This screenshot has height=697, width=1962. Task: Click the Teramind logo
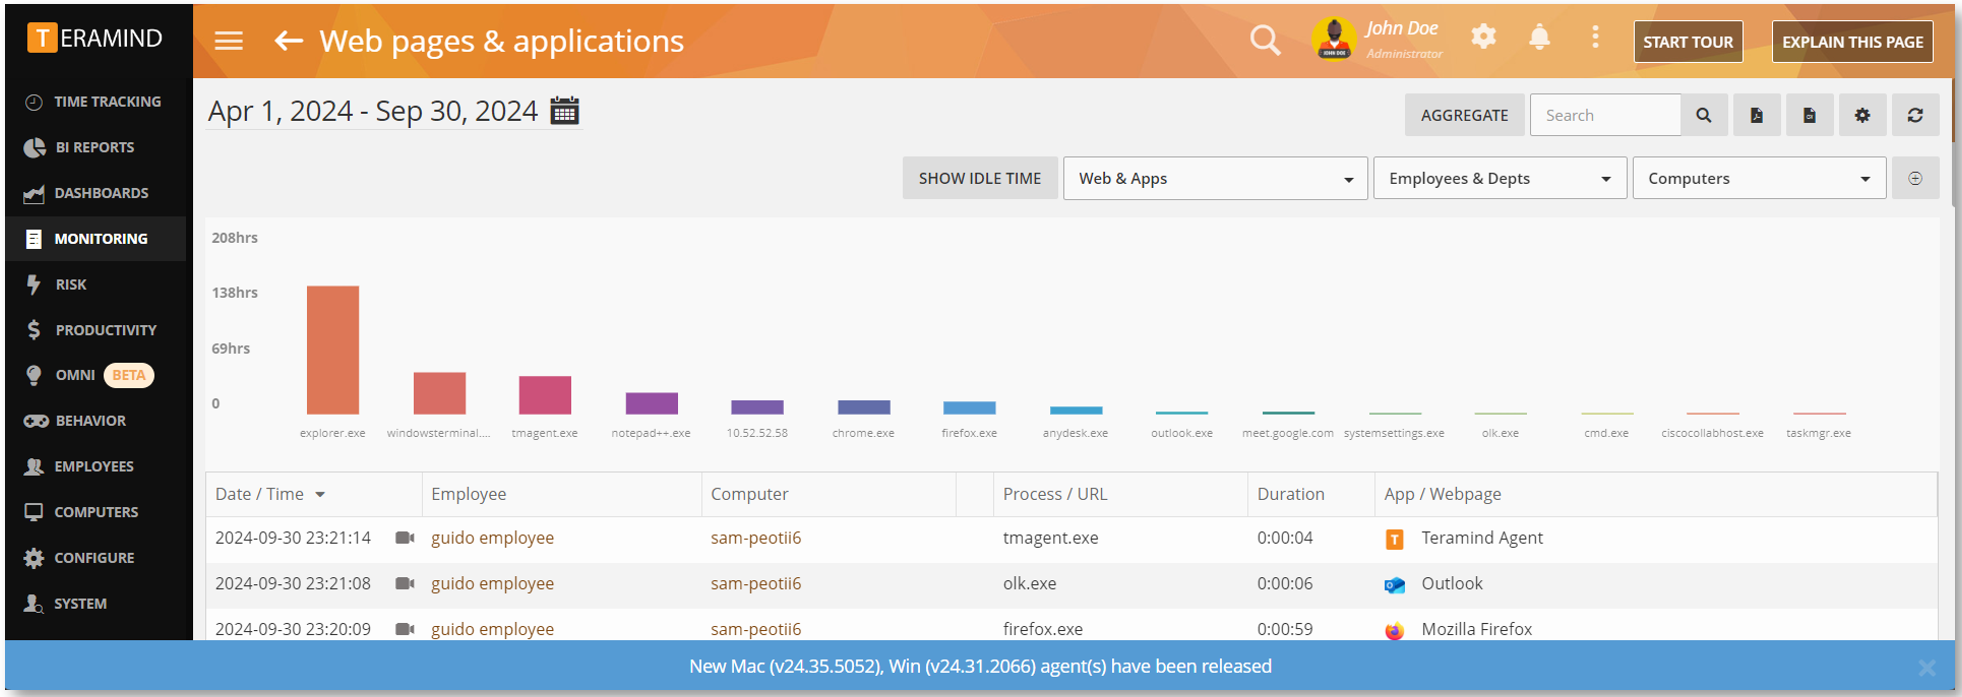(96, 38)
